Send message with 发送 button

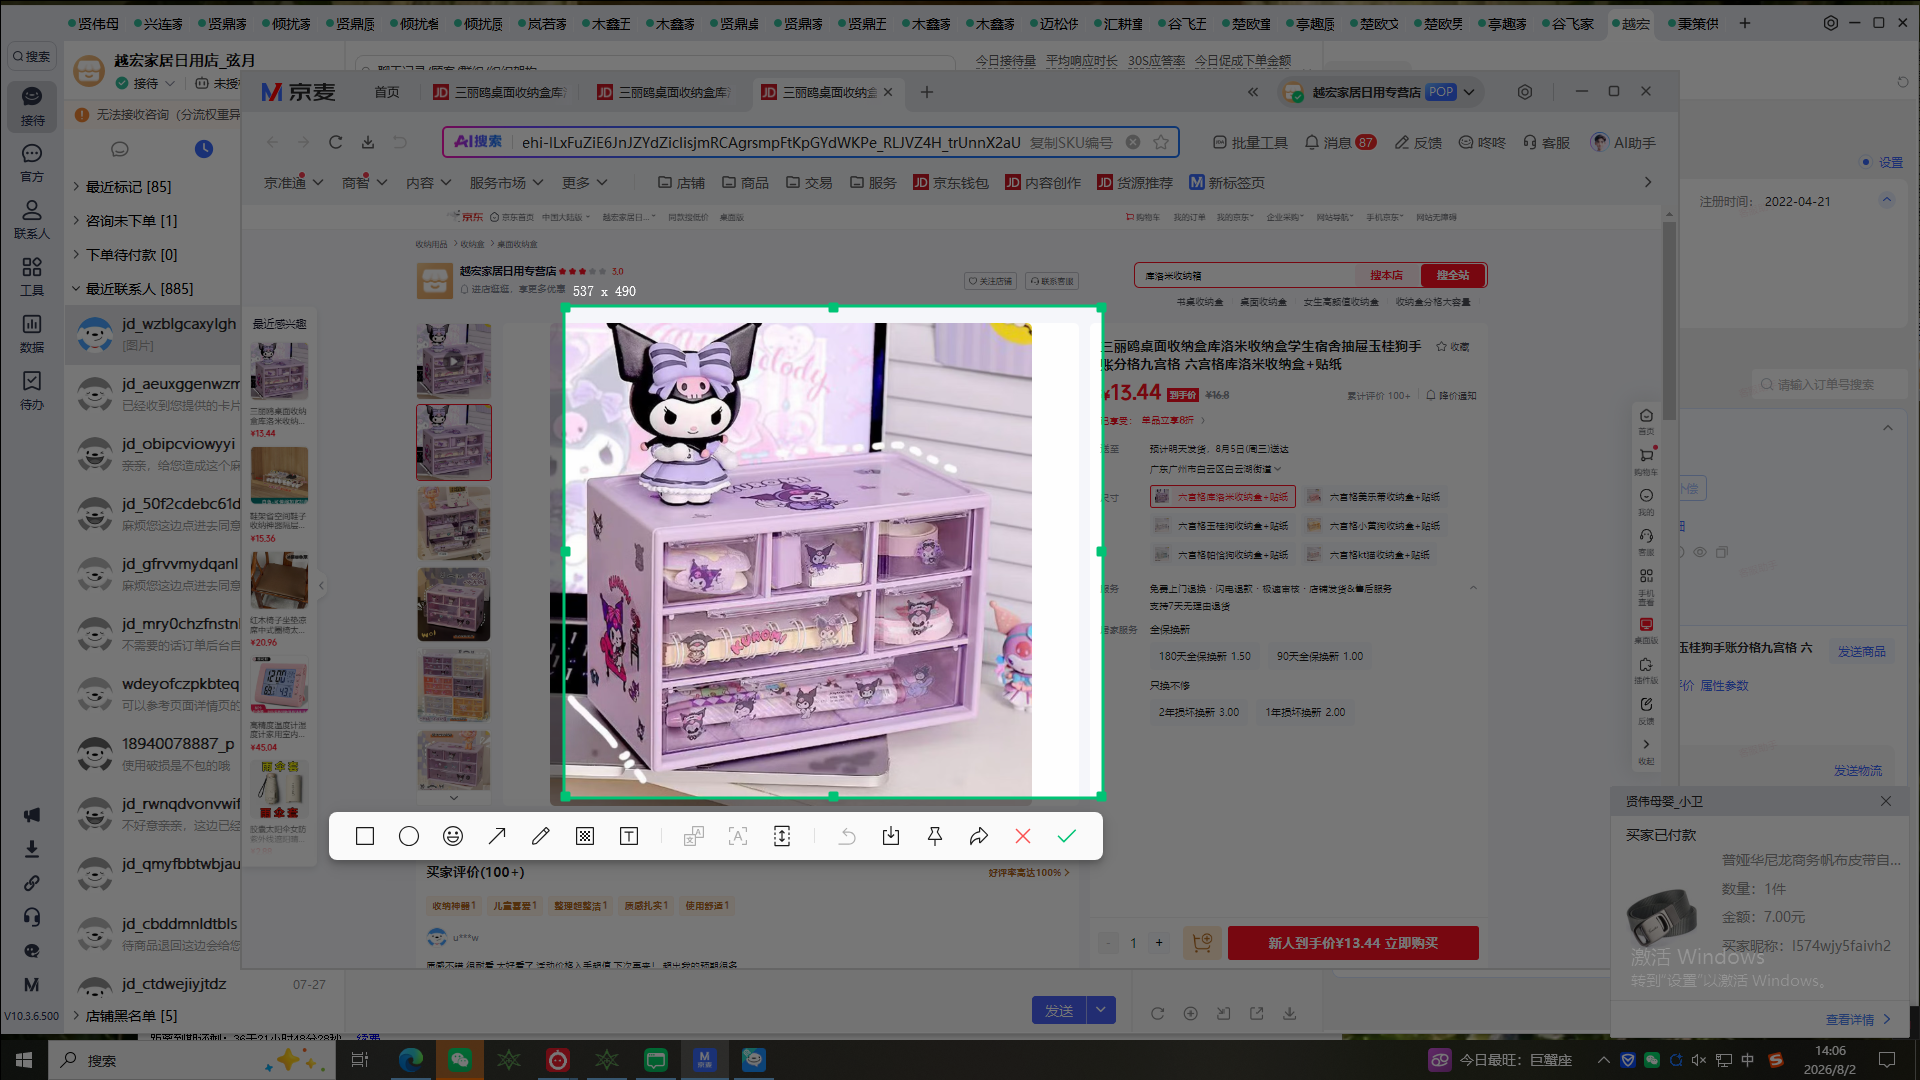pos(1059,1010)
